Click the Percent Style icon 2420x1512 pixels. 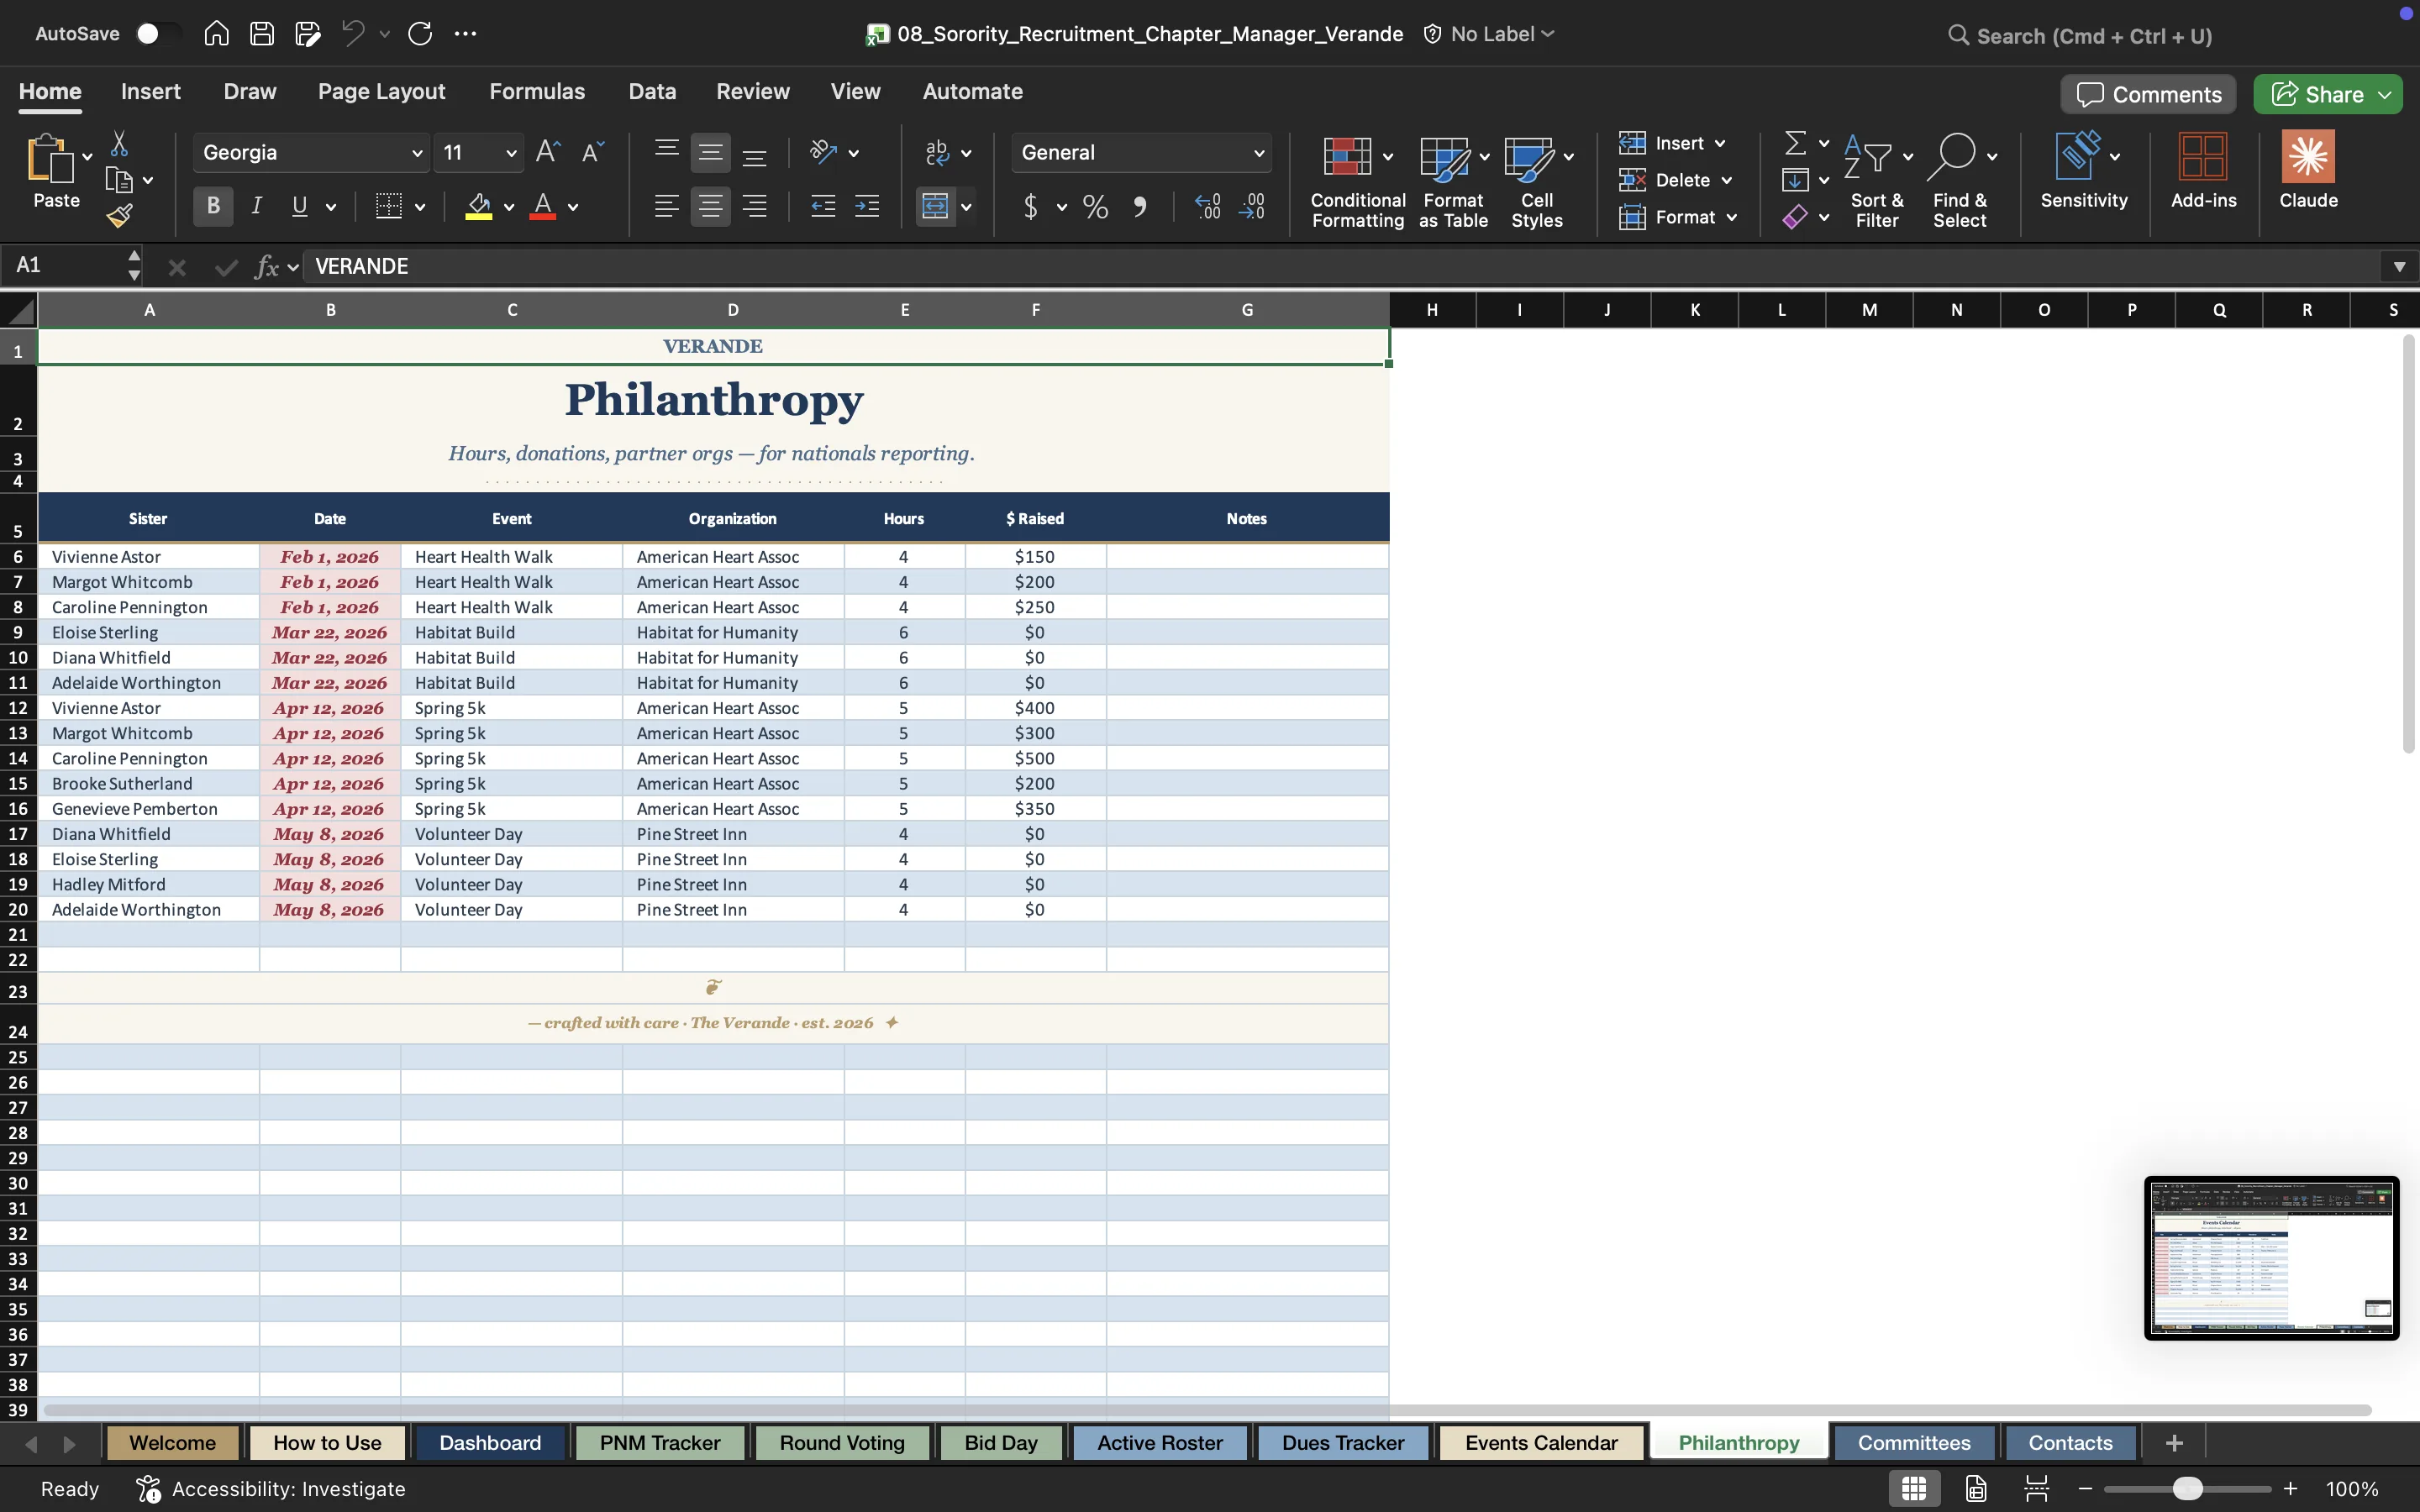[1096, 207]
